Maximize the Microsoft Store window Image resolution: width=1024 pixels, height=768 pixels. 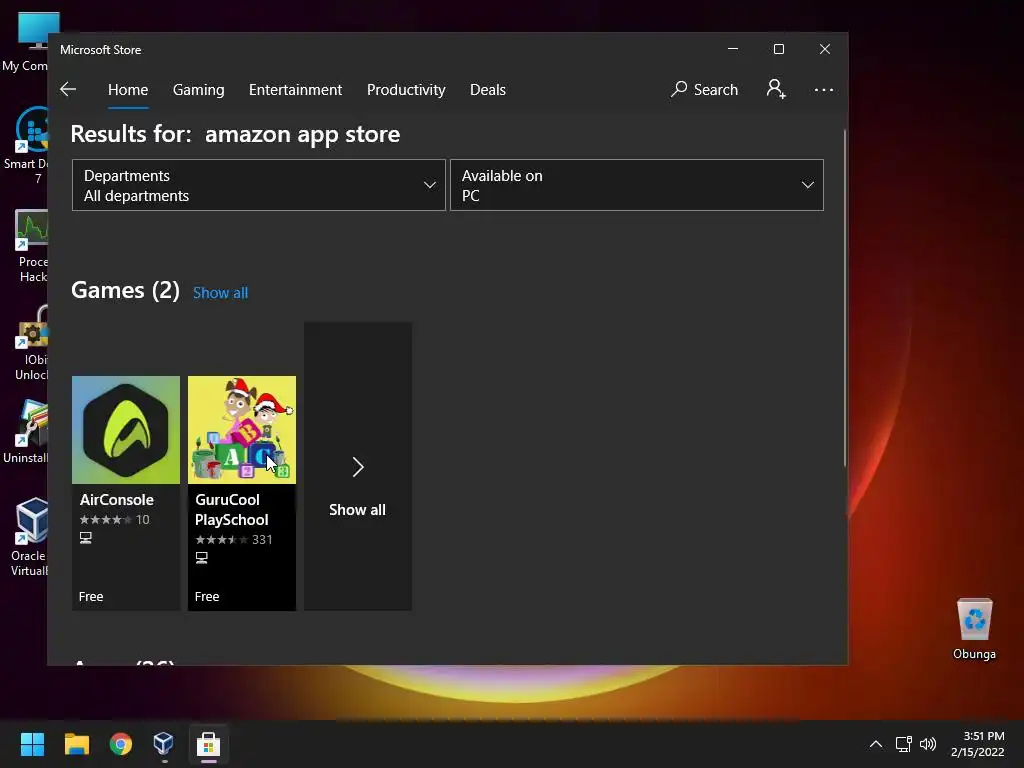(778, 50)
